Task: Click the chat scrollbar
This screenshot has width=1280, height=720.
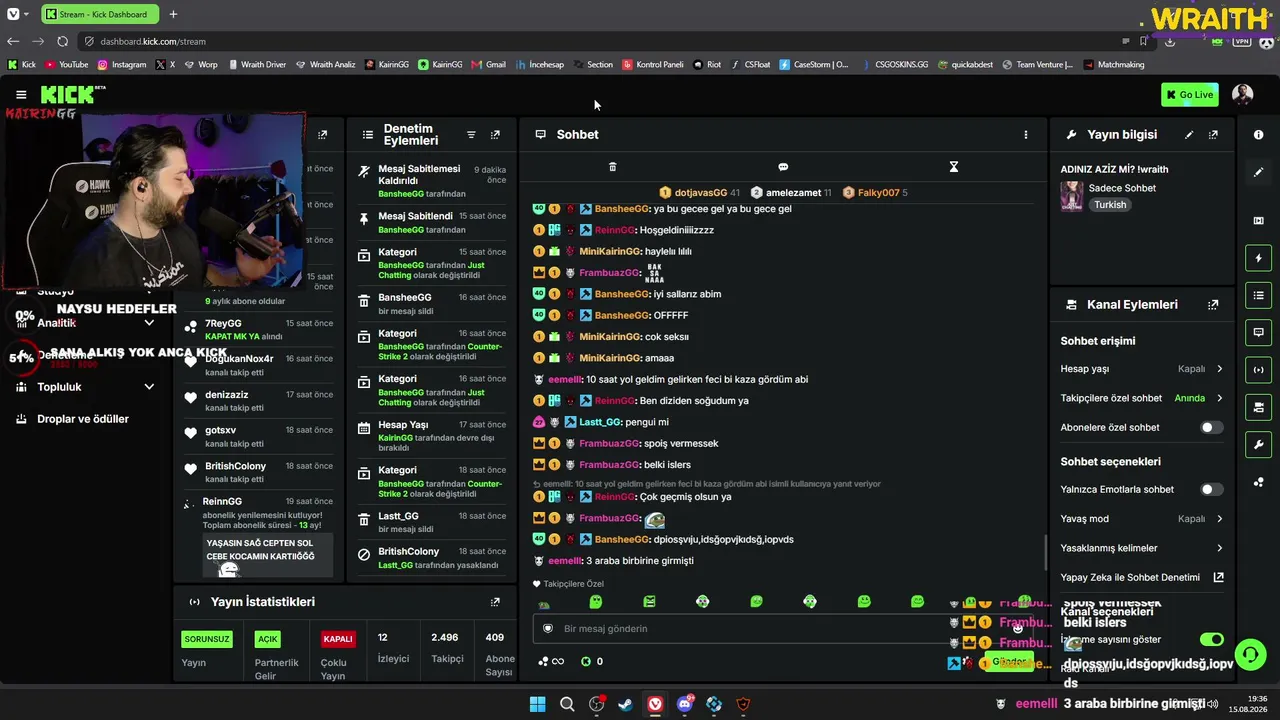Action: (1046, 551)
